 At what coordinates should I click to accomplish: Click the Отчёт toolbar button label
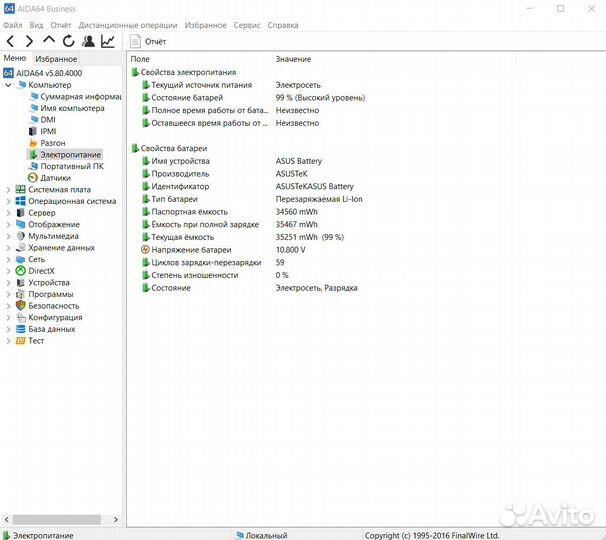pyautogui.click(x=155, y=41)
